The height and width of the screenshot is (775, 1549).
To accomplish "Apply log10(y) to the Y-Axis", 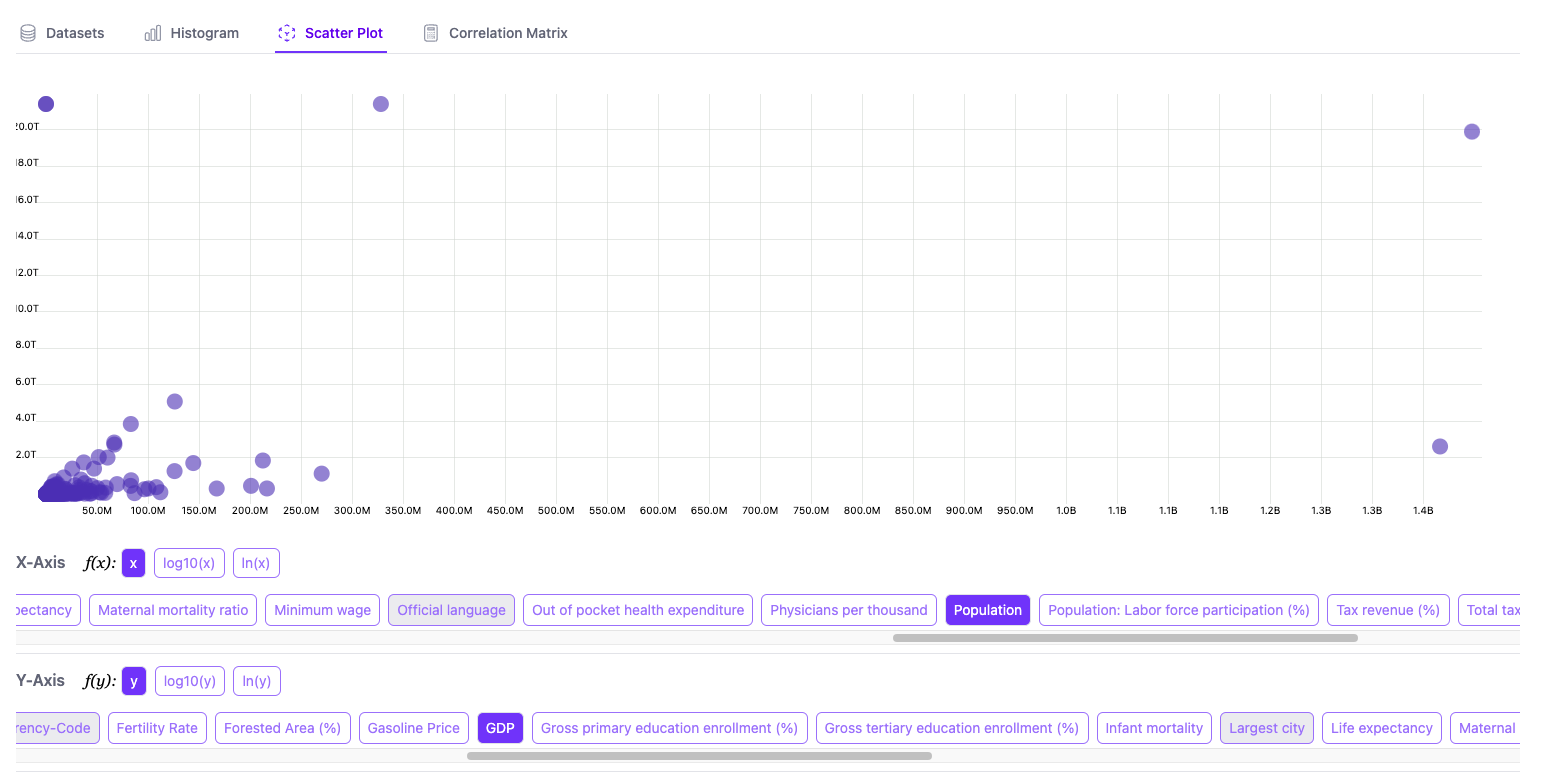I will pyautogui.click(x=190, y=681).
